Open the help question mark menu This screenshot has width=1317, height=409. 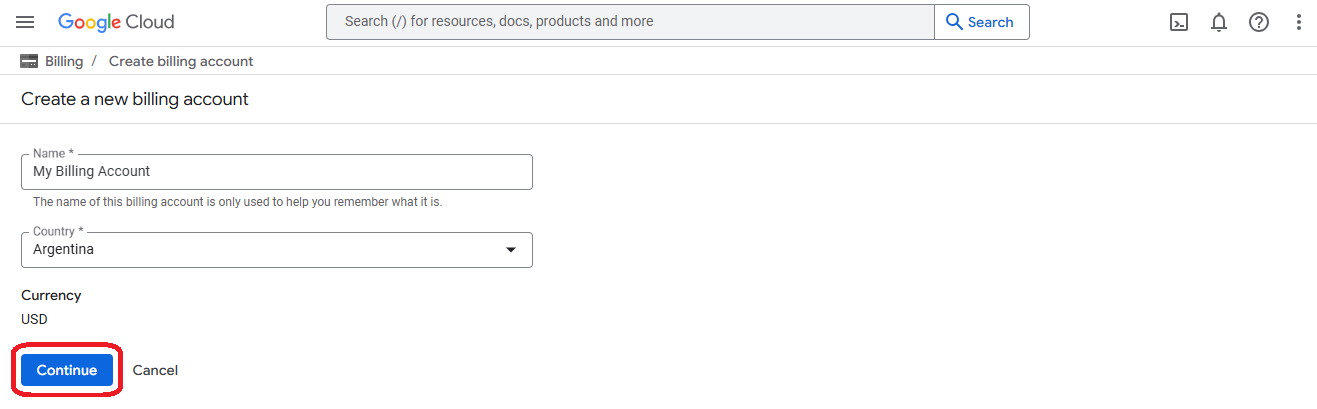click(x=1259, y=22)
